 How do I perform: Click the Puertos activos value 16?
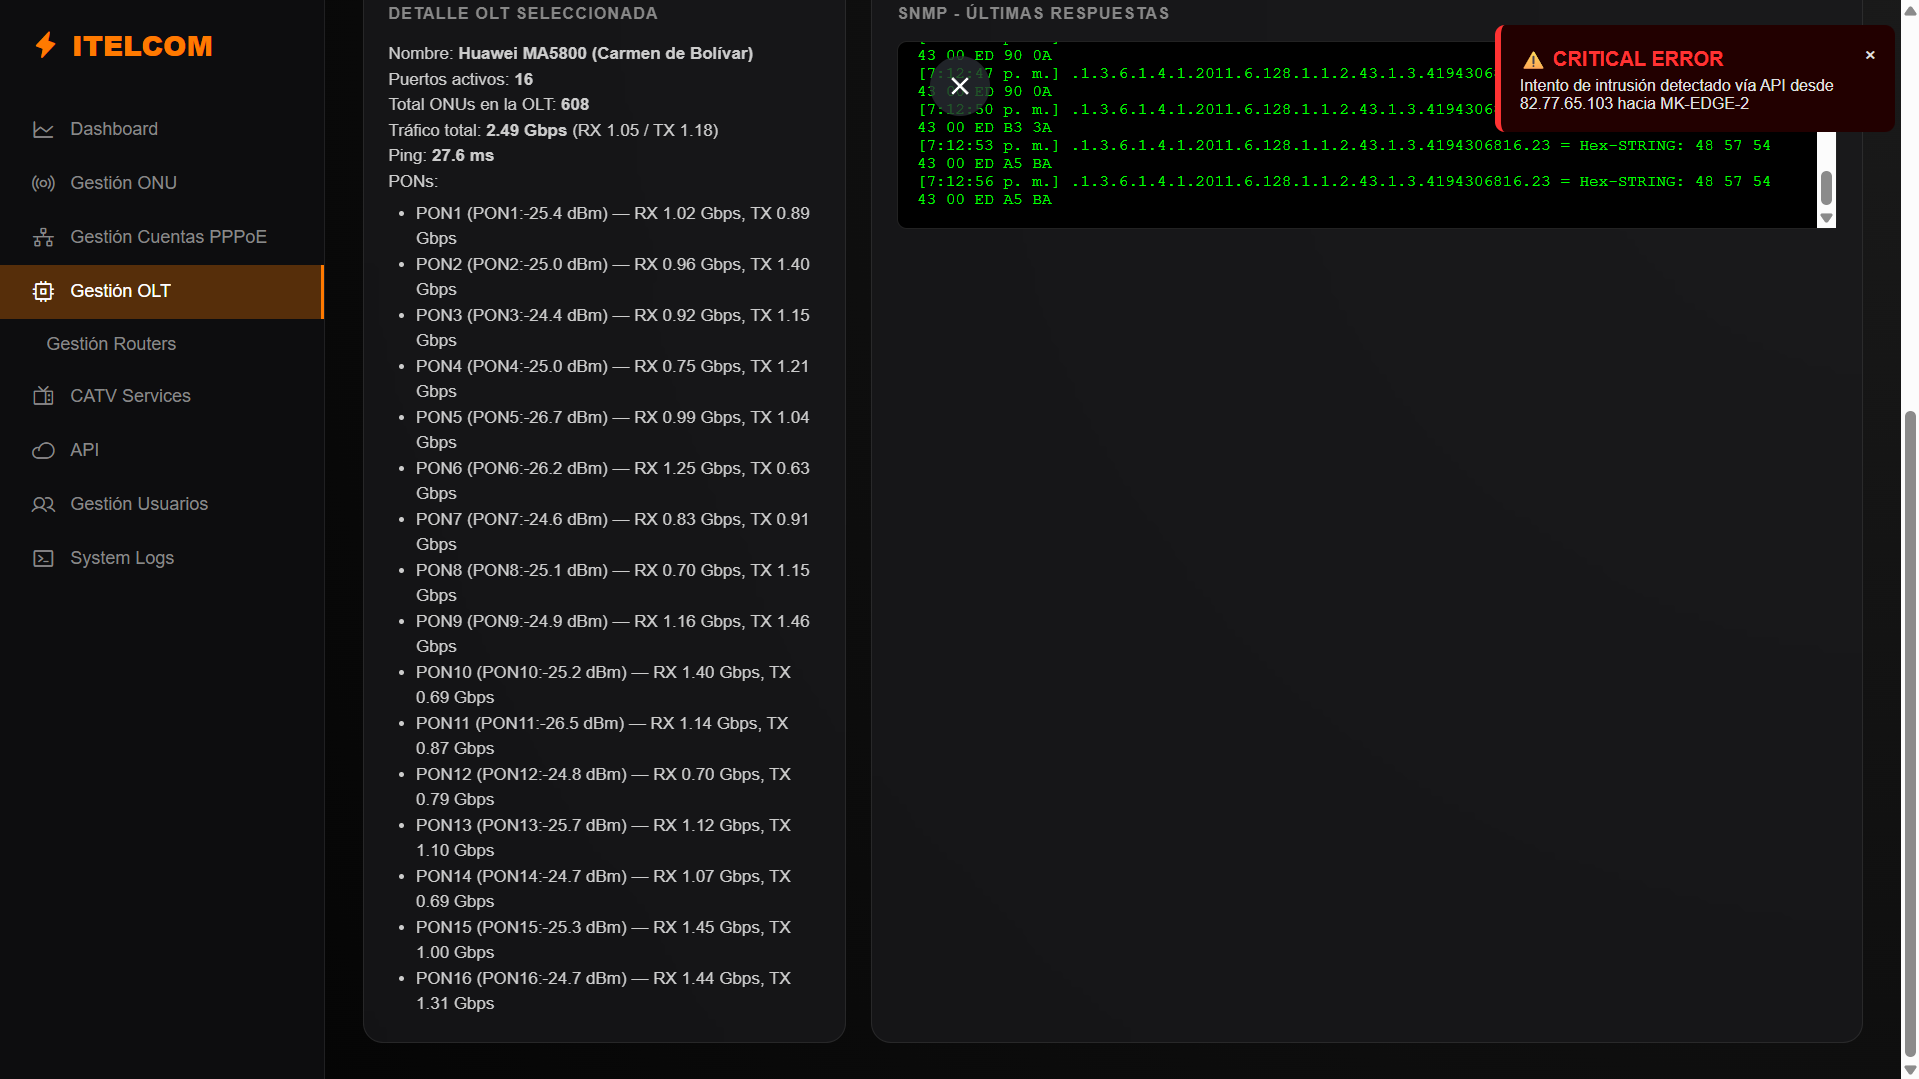pos(523,79)
